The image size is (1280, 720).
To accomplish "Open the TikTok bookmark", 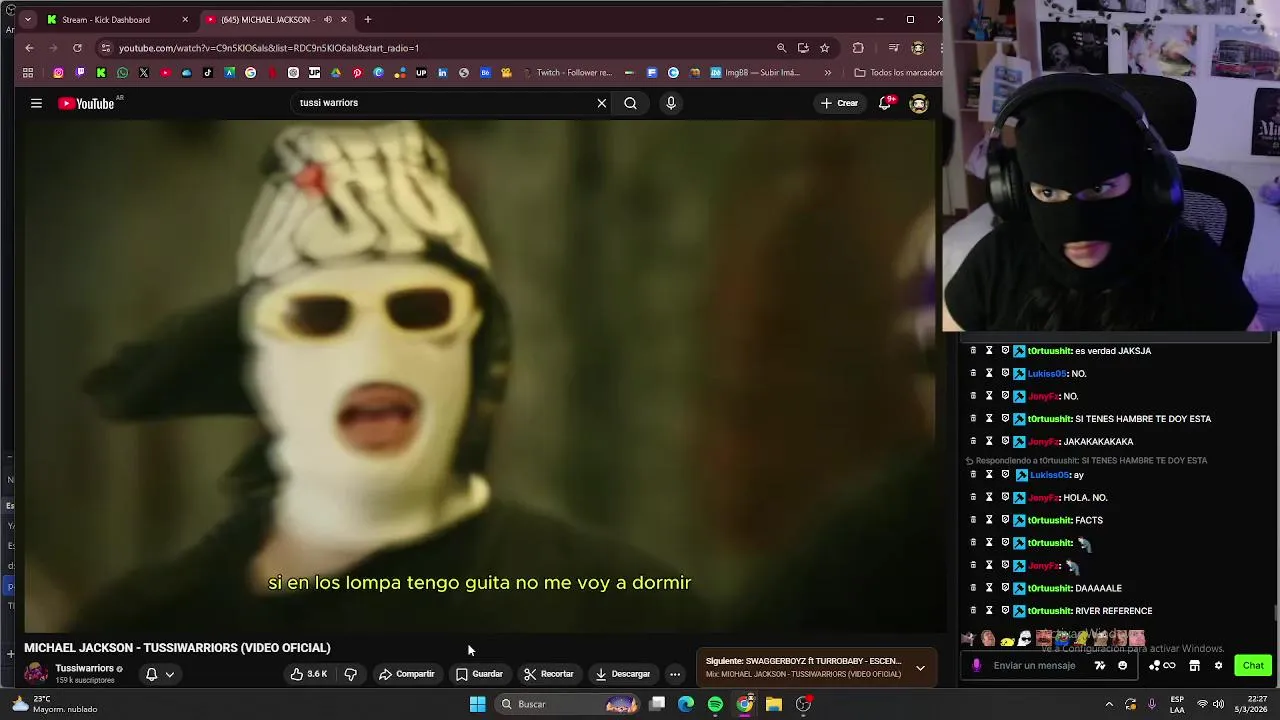I will click(x=208, y=73).
